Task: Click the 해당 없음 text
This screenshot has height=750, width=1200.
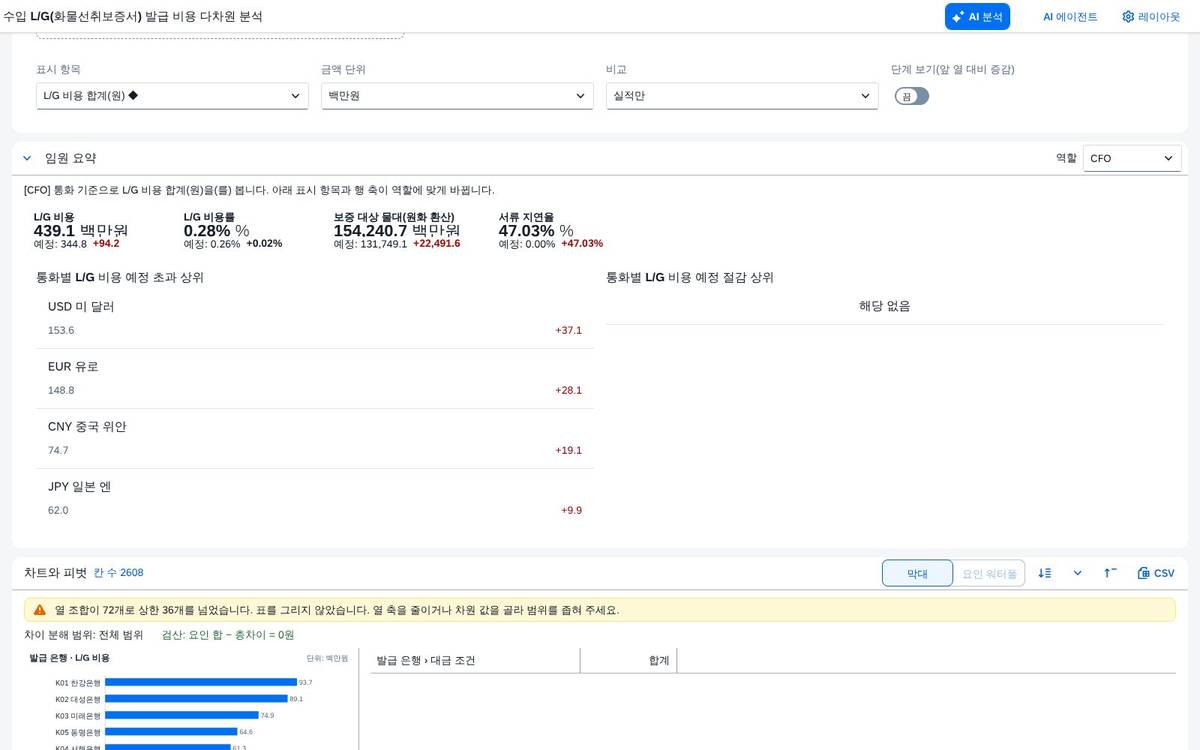Action: coord(885,306)
